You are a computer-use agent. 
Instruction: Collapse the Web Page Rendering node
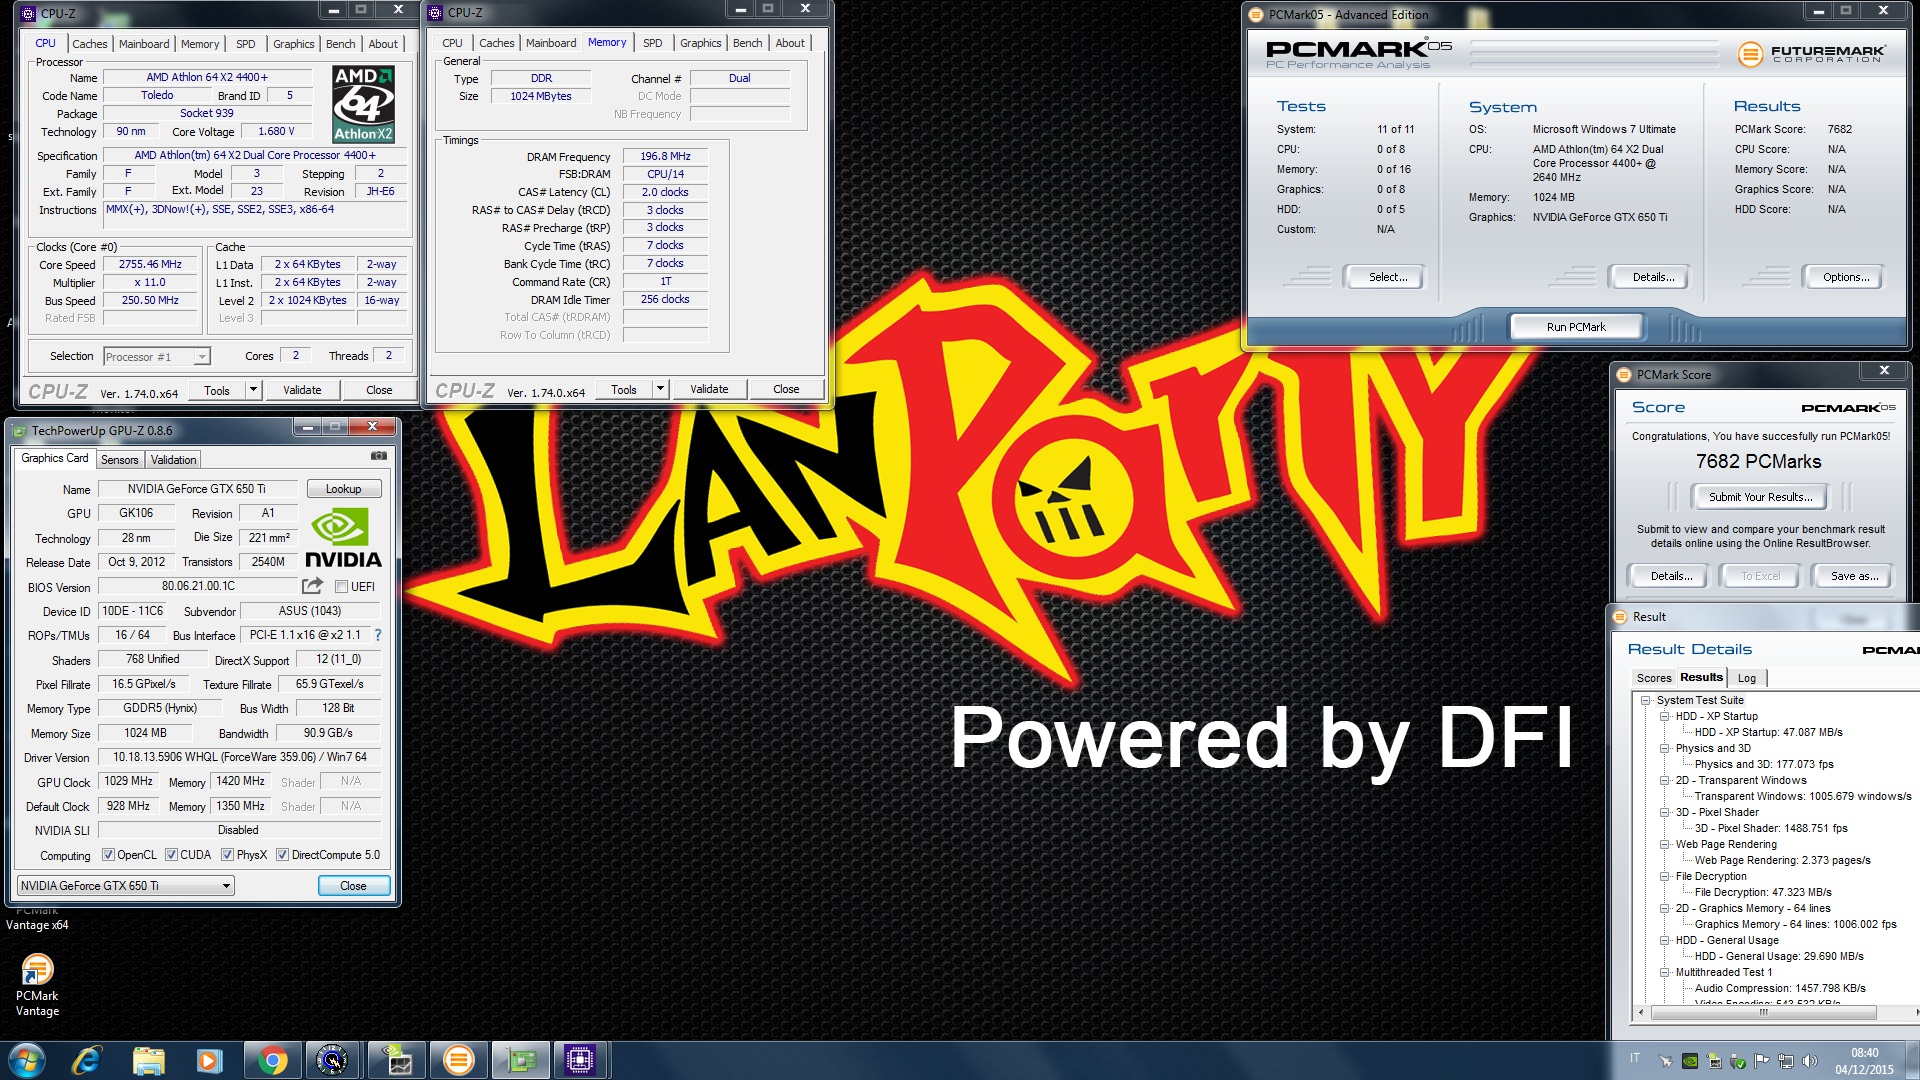click(x=1664, y=844)
